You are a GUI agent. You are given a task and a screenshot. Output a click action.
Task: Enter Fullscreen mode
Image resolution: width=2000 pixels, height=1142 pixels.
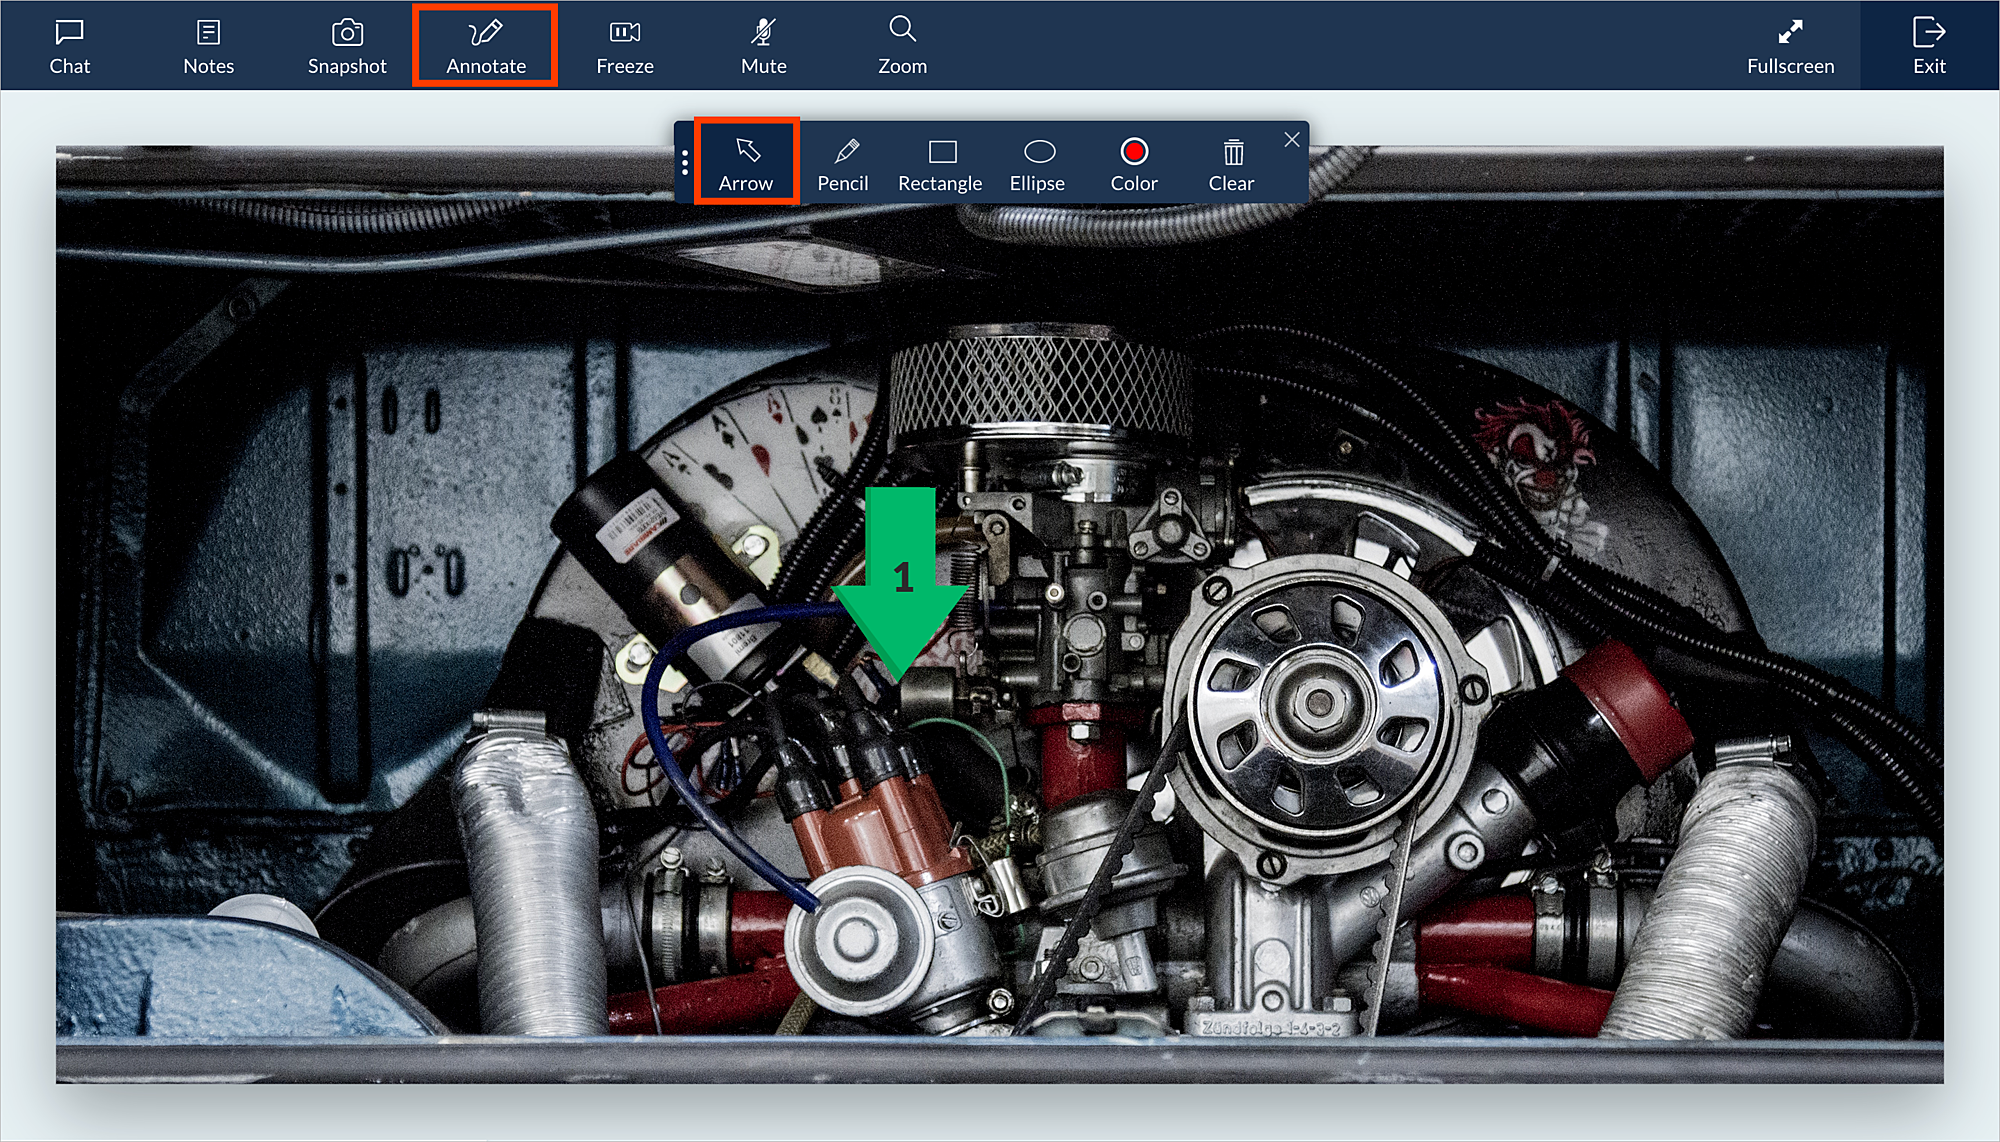click(x=1789, y=46)
